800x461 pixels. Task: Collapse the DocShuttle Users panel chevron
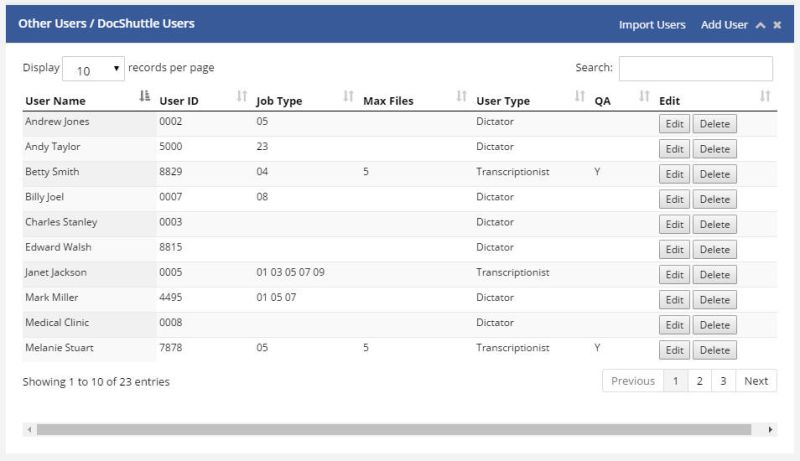click(x=760, y=25)
